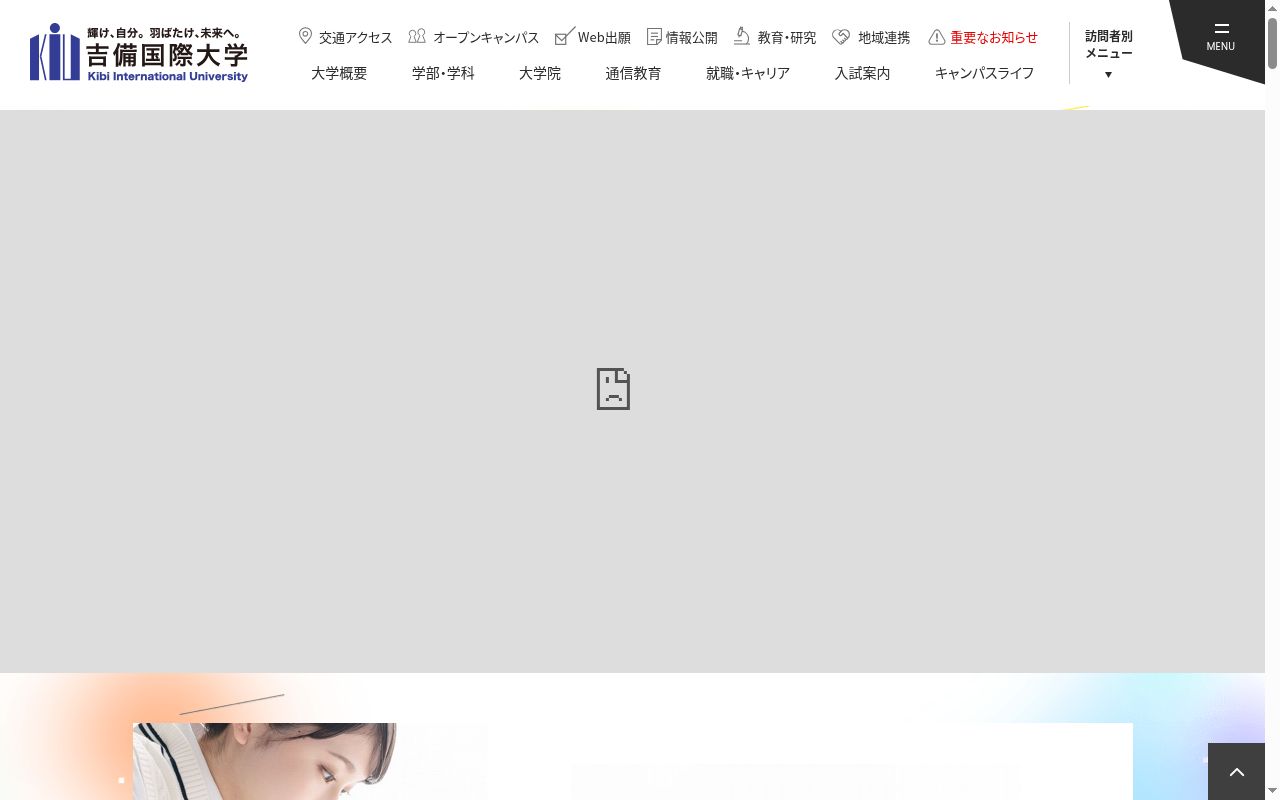Open the 学部・学科 menu

pyautogui.click(x=443, y=73)
